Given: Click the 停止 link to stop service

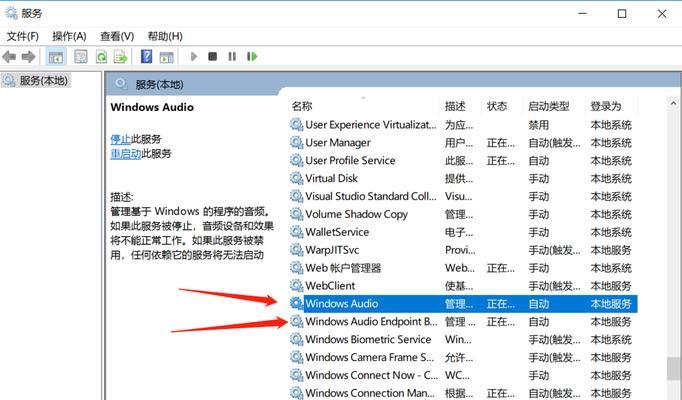Looking at the screenshot, I should [120, 139].
